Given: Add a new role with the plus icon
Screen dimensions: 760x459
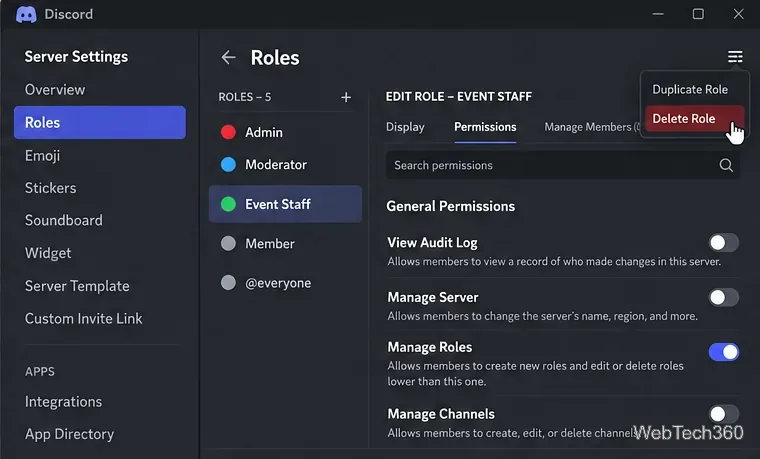Looking at the screenshot, I should click(346, 97).
